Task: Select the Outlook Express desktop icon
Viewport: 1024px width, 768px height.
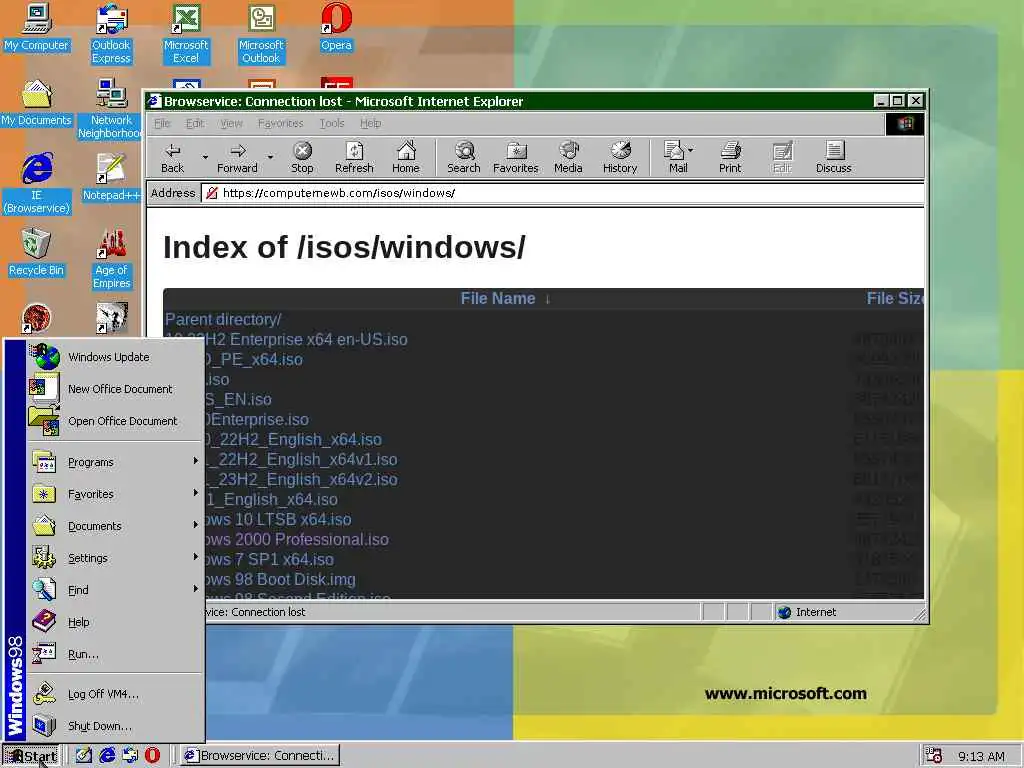Action: click(112, 34)
